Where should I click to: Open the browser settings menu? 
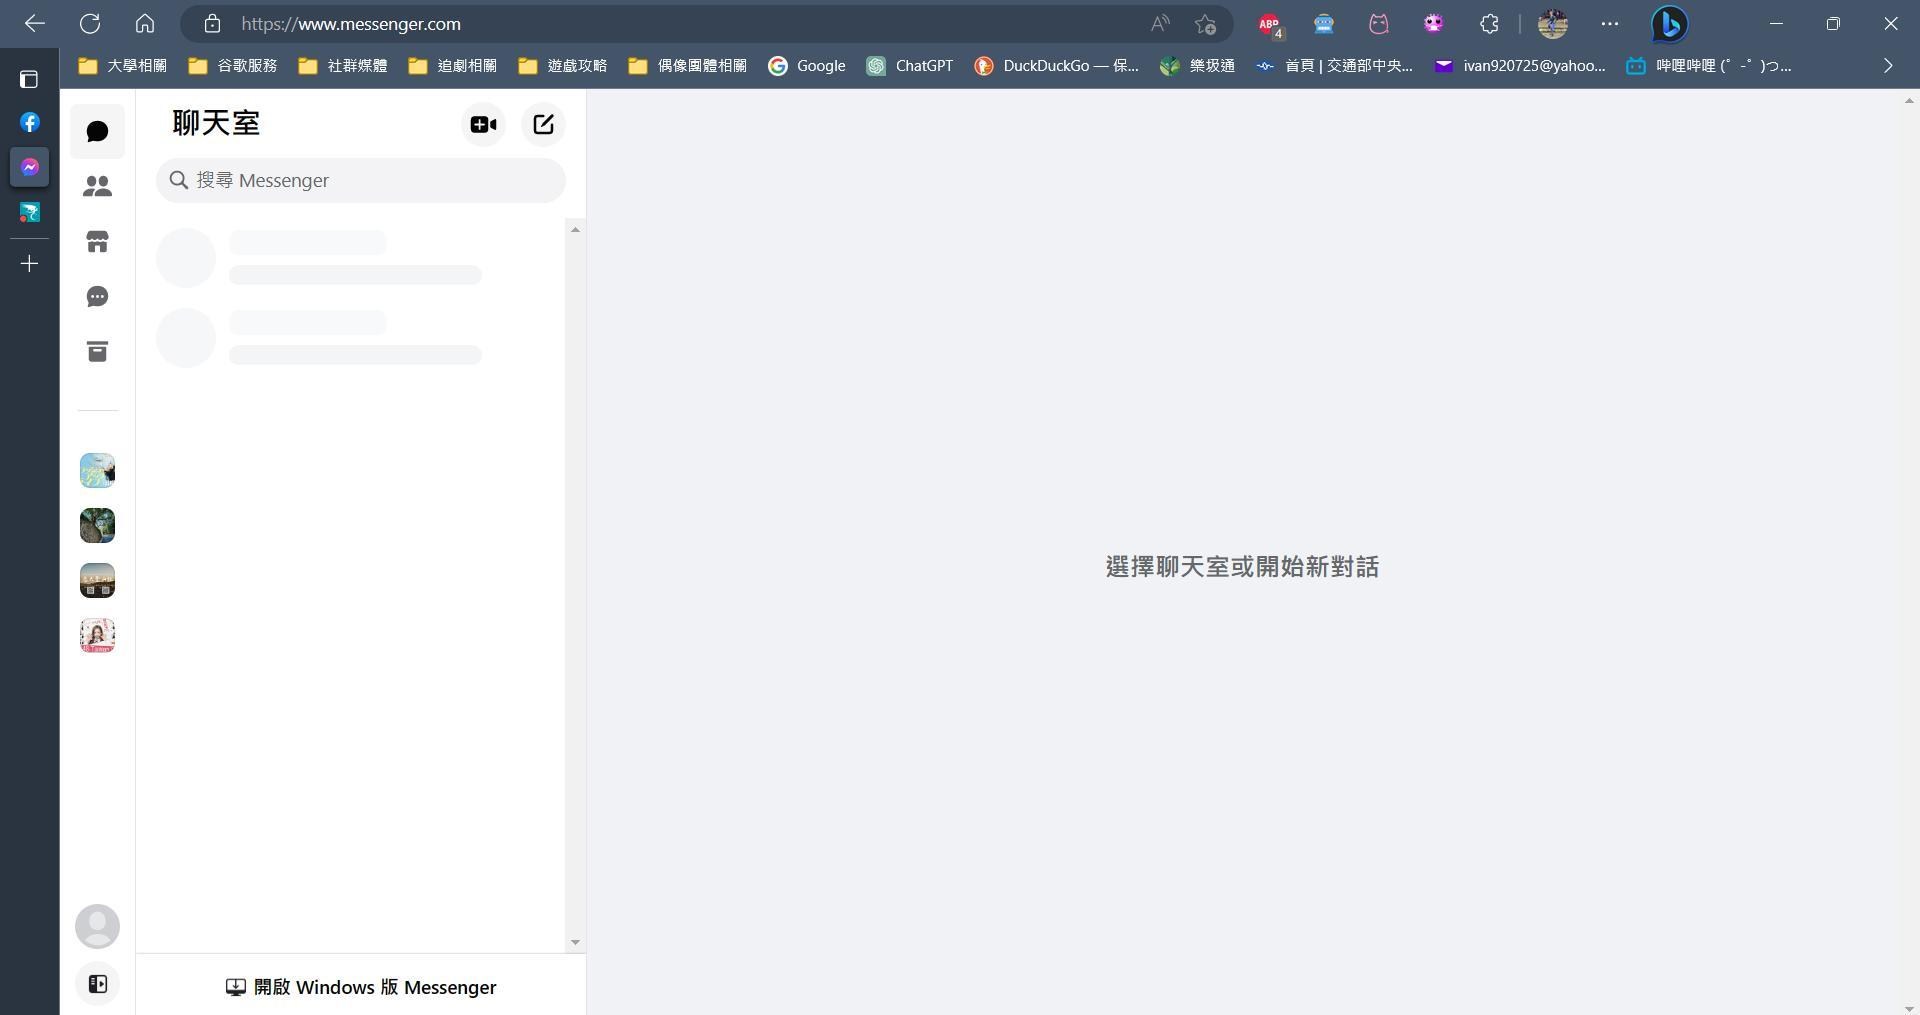(1608, 23)
